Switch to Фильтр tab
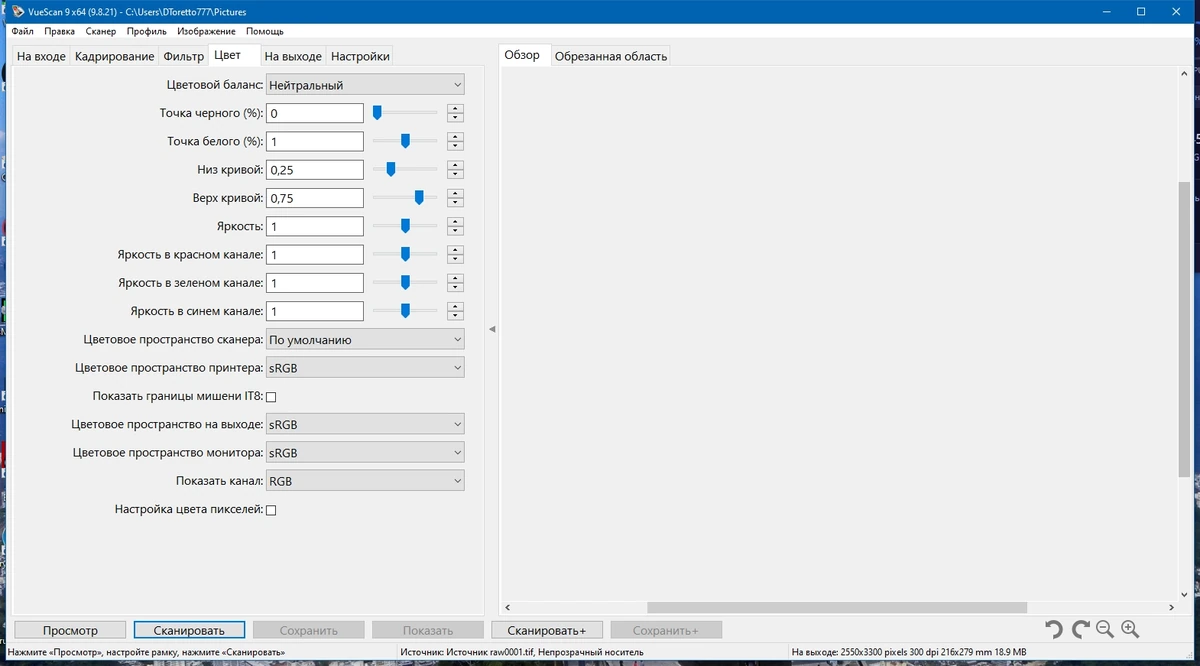This screenshot has height=666, width=1200. [183, 57]
